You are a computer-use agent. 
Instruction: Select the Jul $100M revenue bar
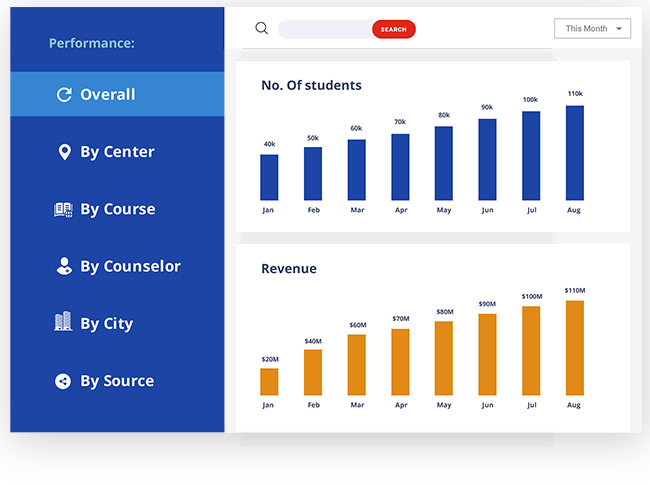[531, 350]
